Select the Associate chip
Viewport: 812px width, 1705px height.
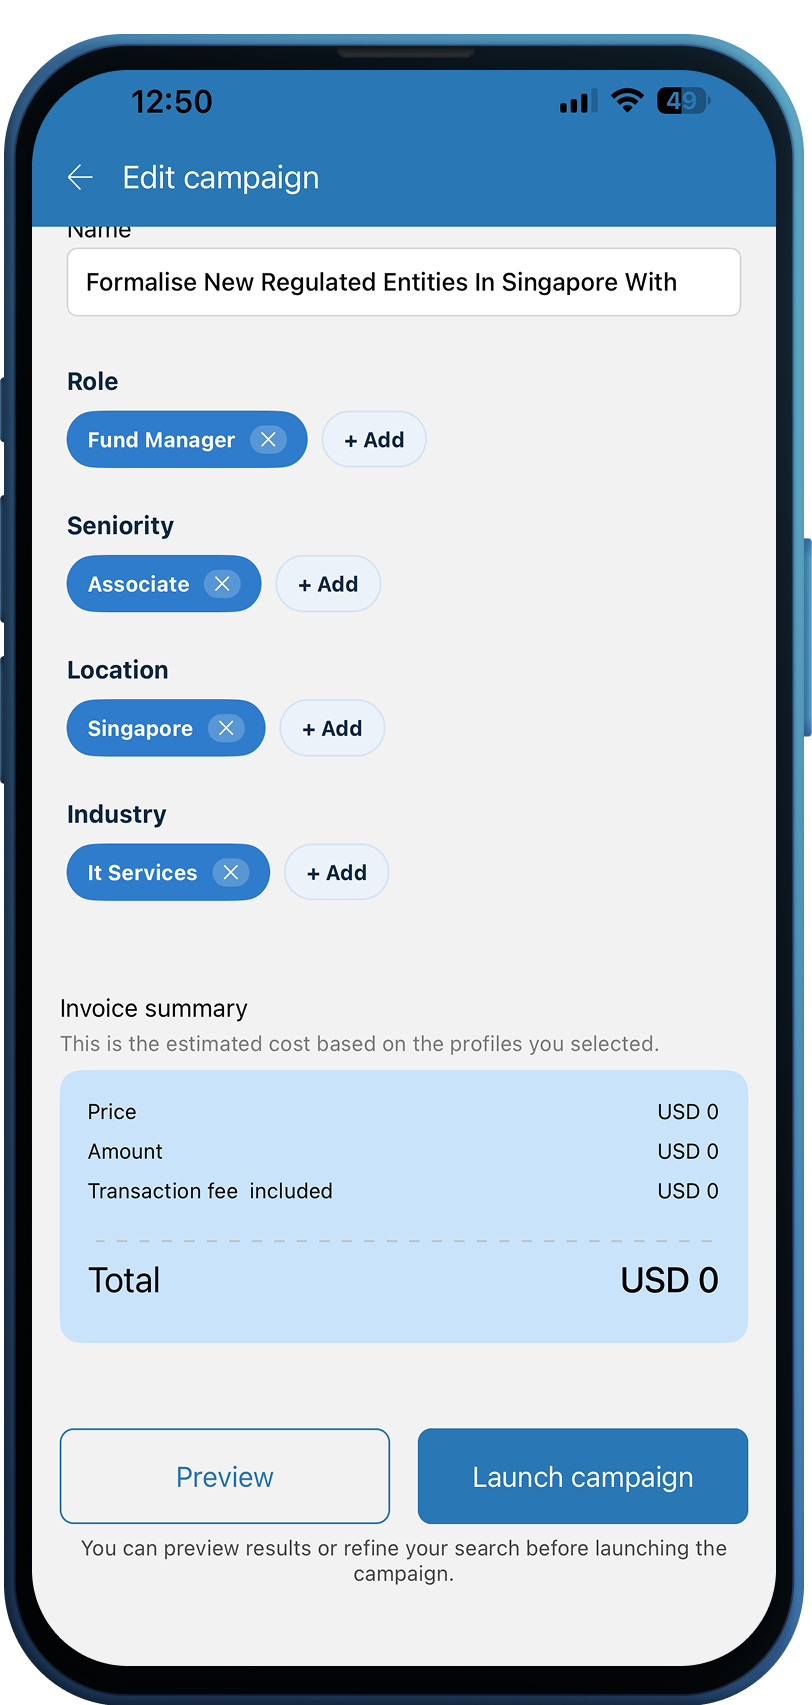coord(138,584)
